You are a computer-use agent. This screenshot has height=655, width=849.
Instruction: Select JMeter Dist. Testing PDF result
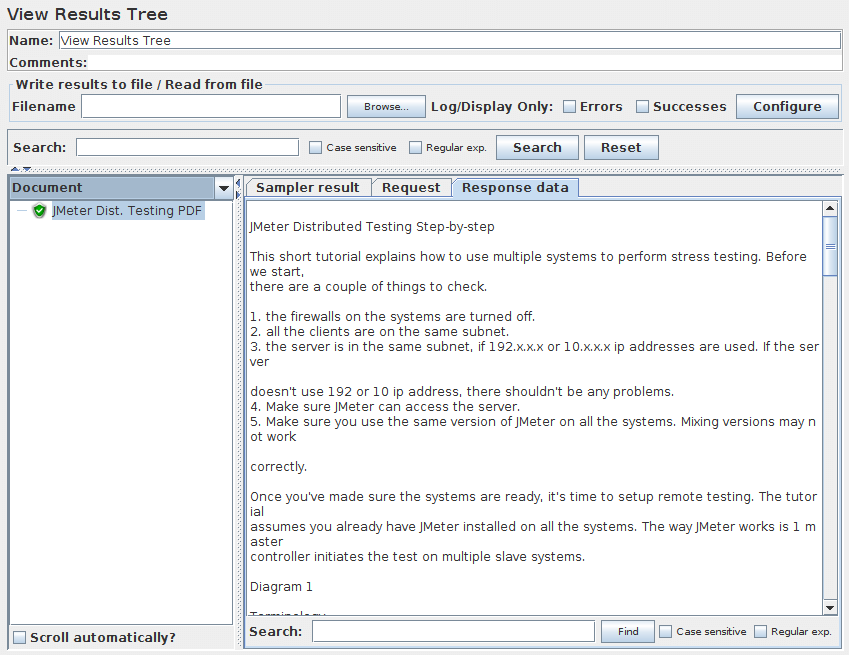coord(127,211)
